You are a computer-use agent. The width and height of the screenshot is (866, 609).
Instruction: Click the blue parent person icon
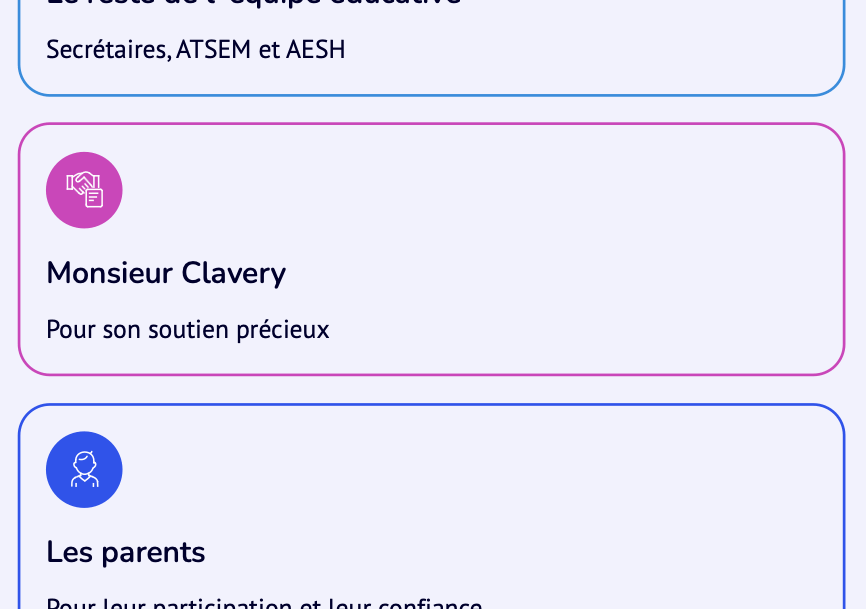click(84, 470)
